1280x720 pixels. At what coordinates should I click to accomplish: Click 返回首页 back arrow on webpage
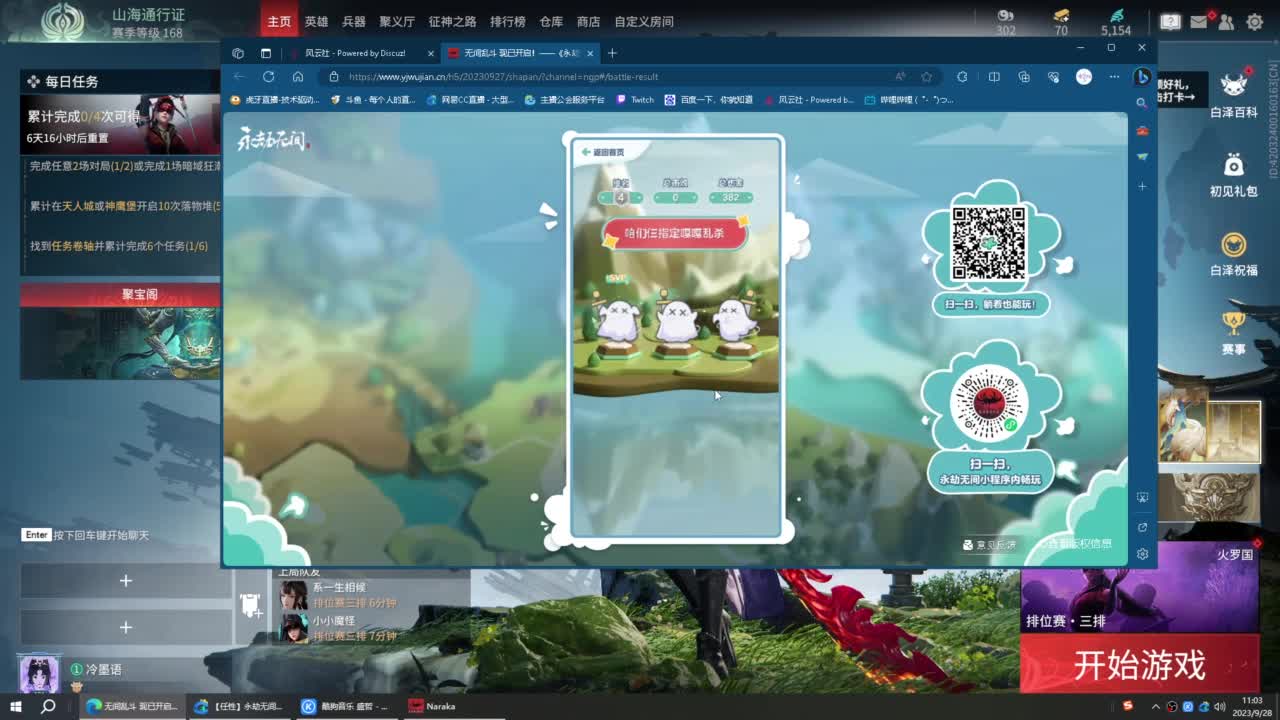pos(602,152)
